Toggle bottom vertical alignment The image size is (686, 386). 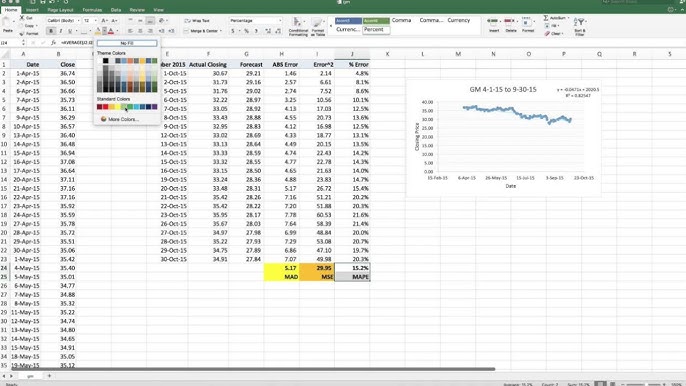pyautogui.click(x=150, y=21)
